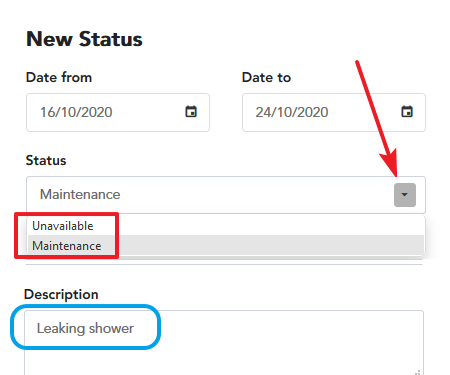
Task: Click the Description text area resize handle
Action: (418, 372)
